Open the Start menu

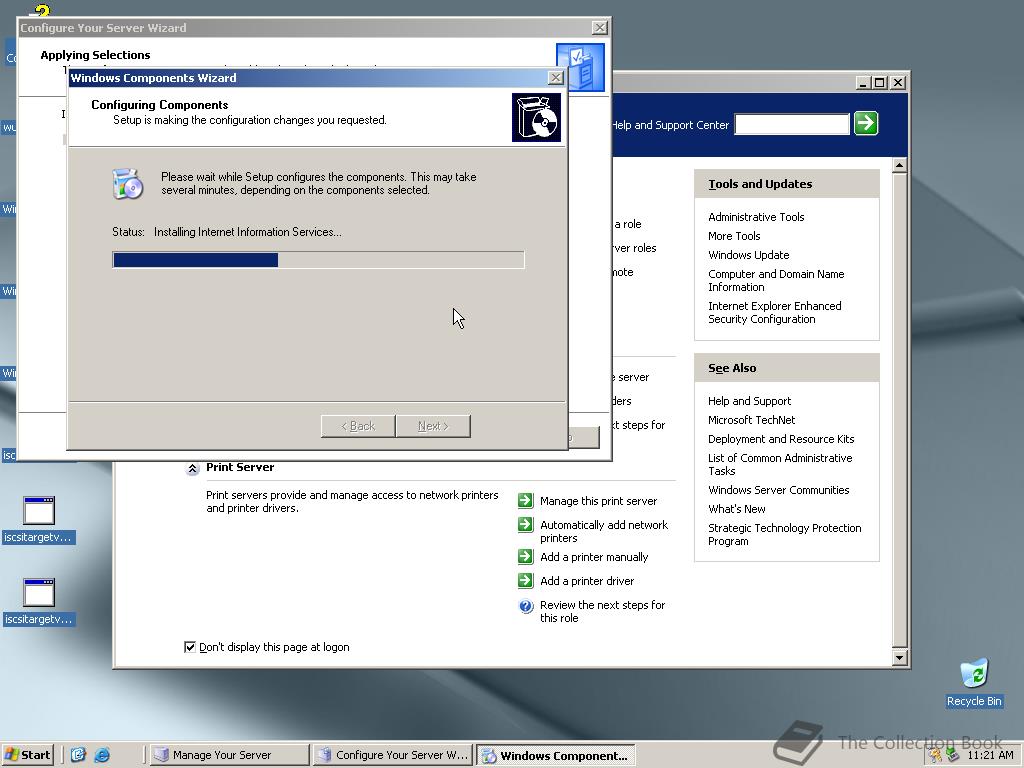click(27, 755)
